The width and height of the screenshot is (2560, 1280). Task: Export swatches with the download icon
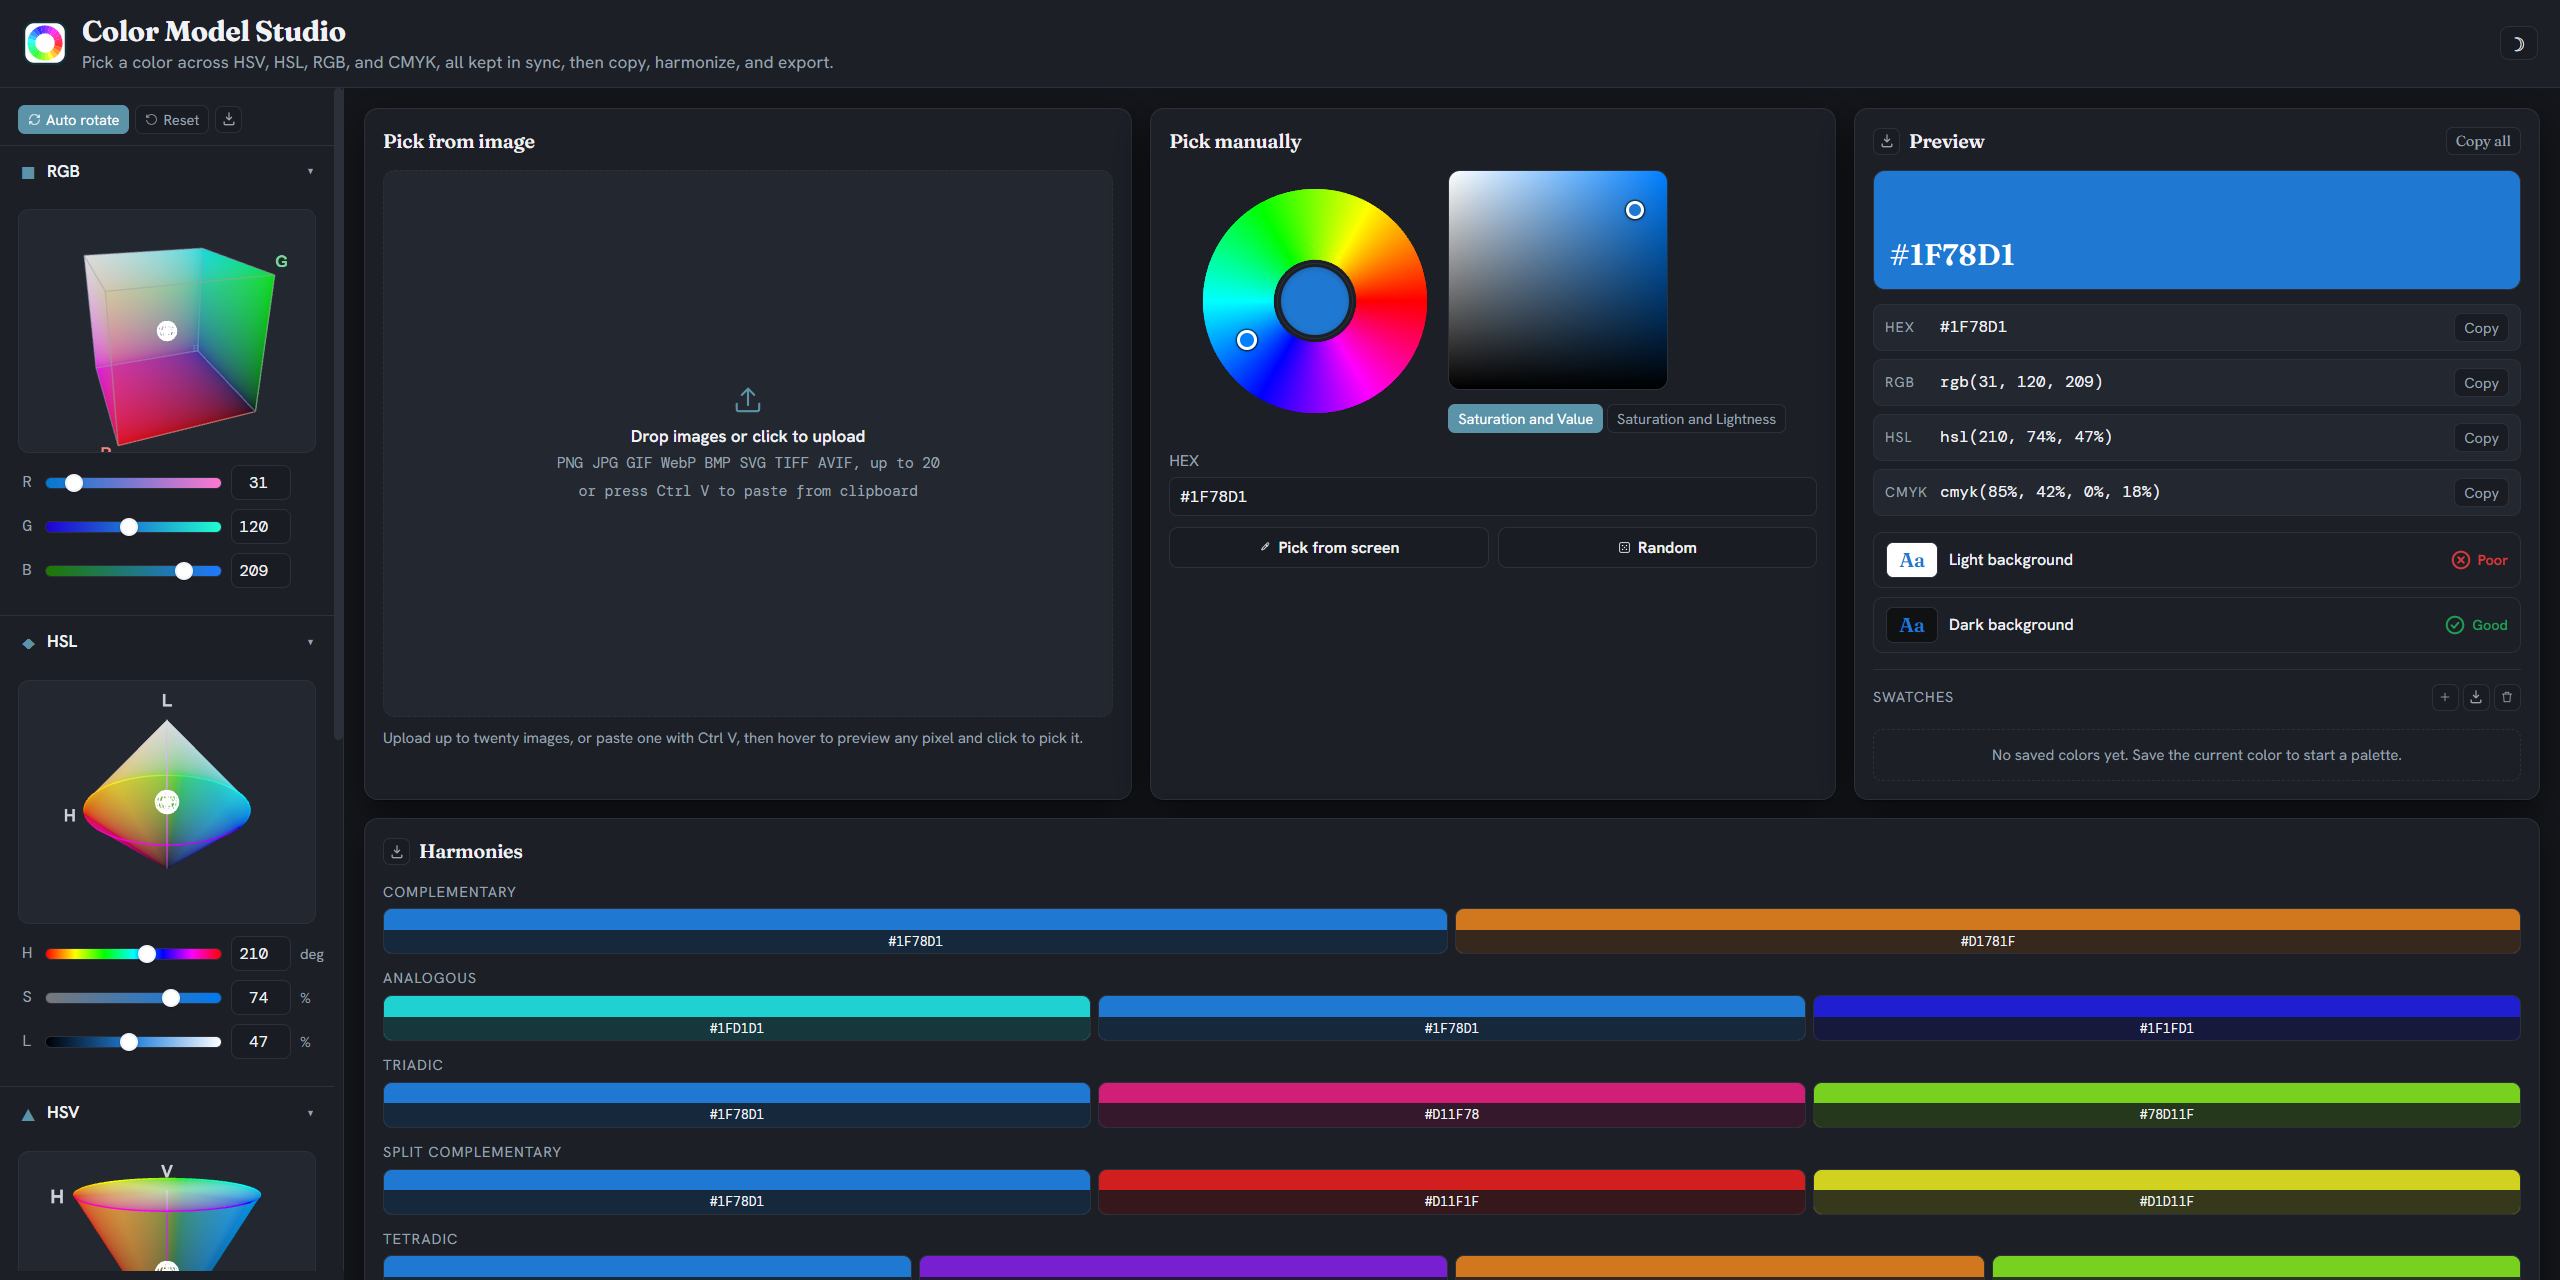(2476, 697)
